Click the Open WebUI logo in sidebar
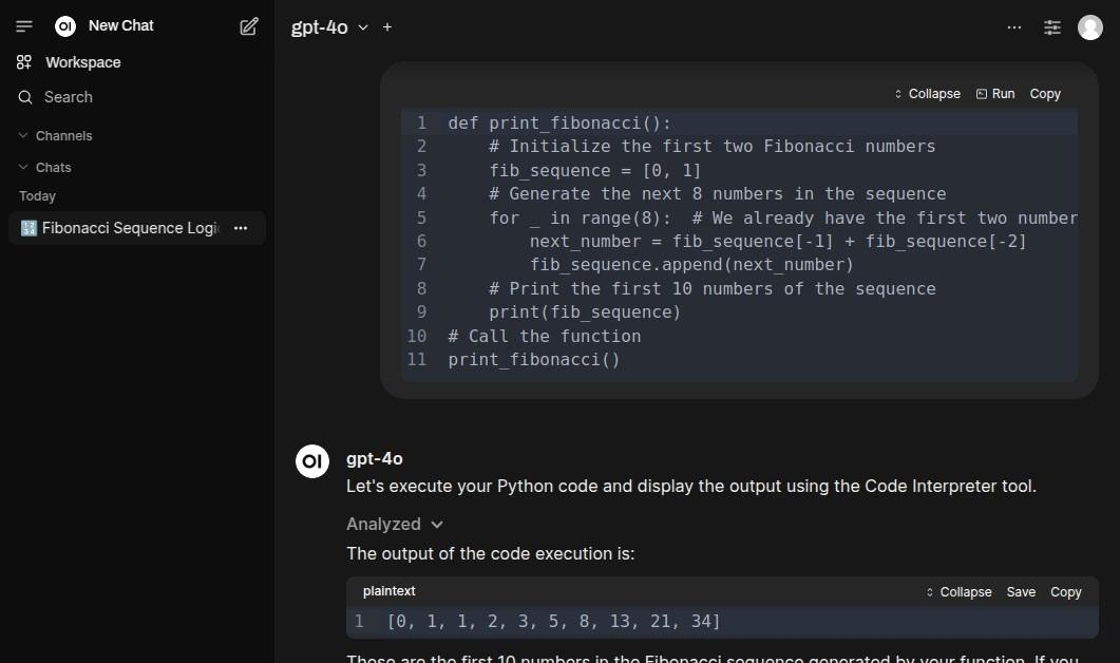This screenshot has height=663, width=1120. tap(65, 26)
